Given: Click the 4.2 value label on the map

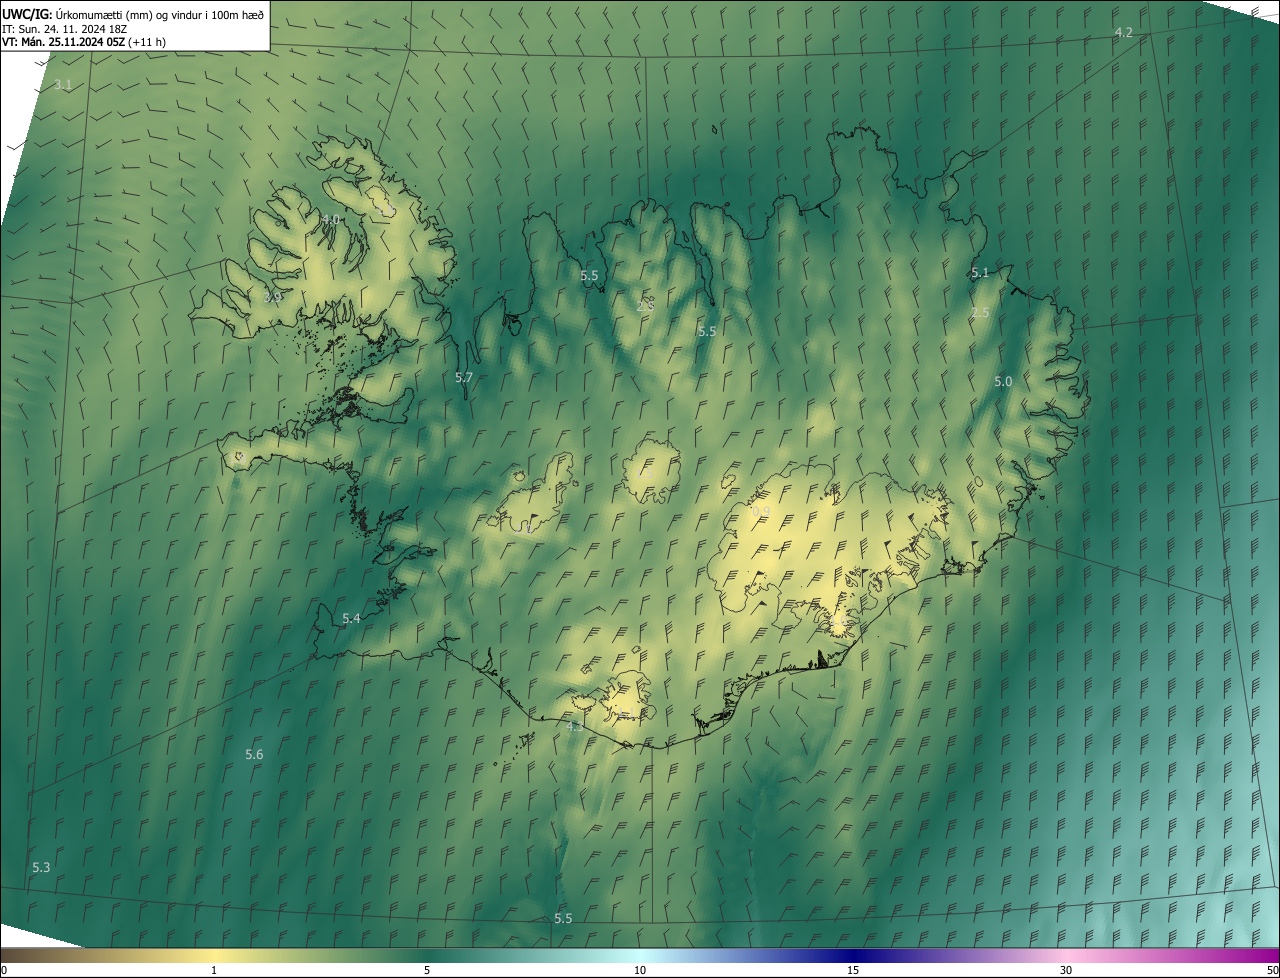Looking at the screenshot, I should (x=1124, y=33).
